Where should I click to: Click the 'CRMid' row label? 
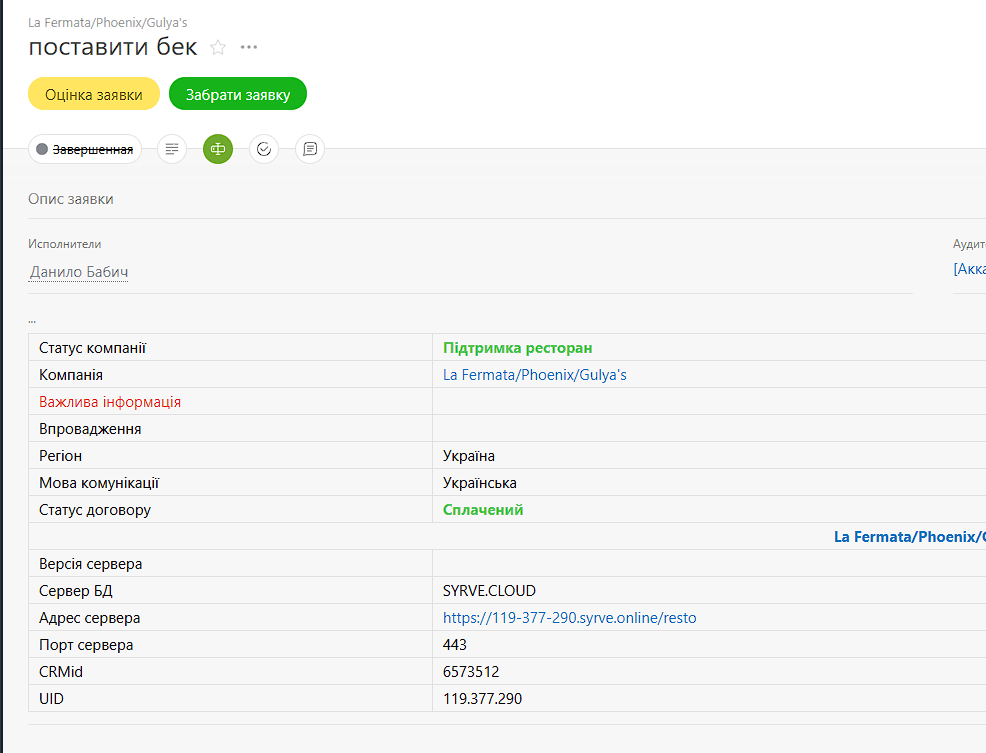61,672
